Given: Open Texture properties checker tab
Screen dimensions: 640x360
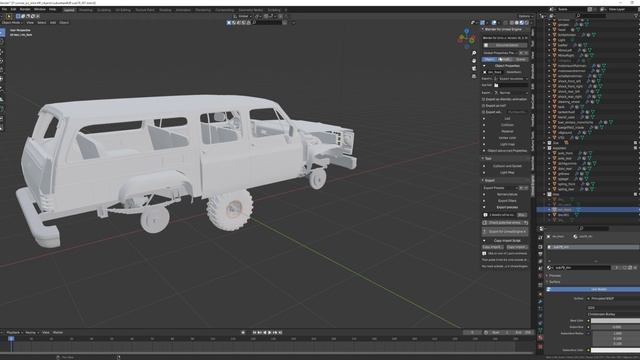Looking at the screenshot, I should (540, 346).
